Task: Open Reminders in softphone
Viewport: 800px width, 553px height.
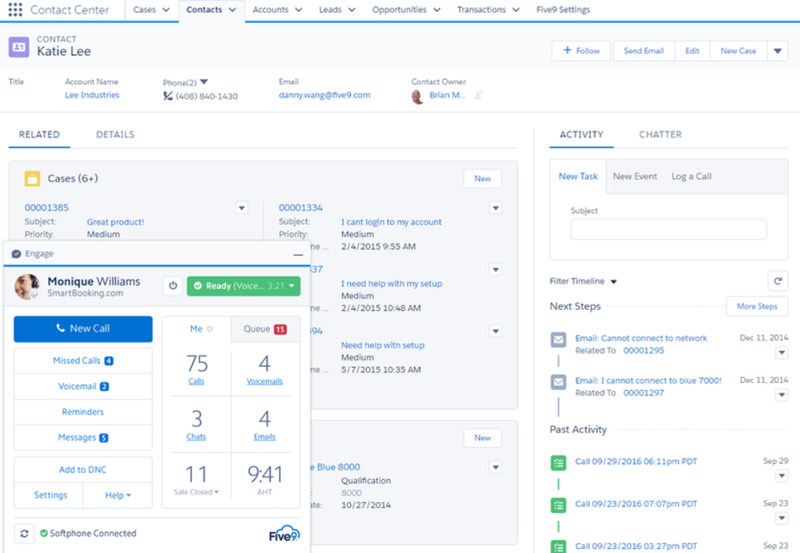Action: [83, 412]
